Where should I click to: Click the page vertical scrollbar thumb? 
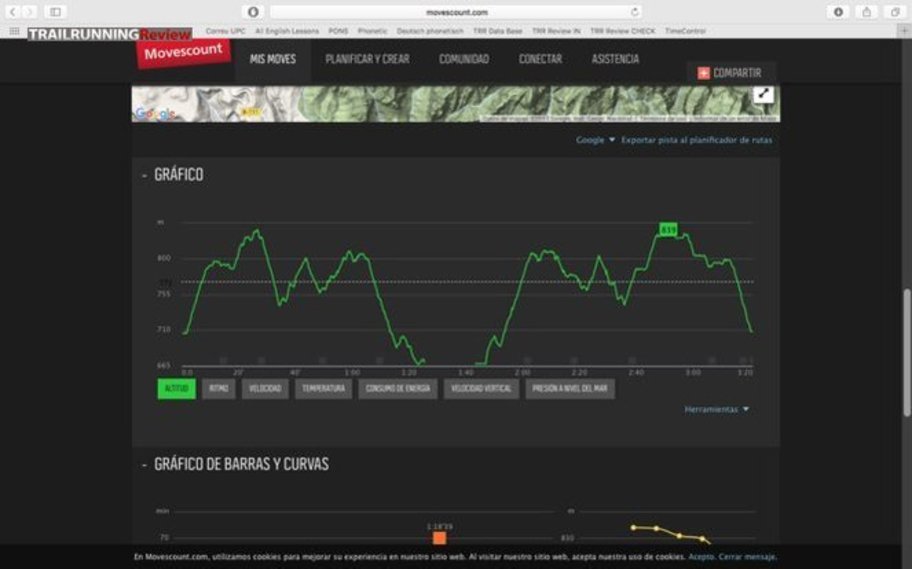[x=906, y=353]
